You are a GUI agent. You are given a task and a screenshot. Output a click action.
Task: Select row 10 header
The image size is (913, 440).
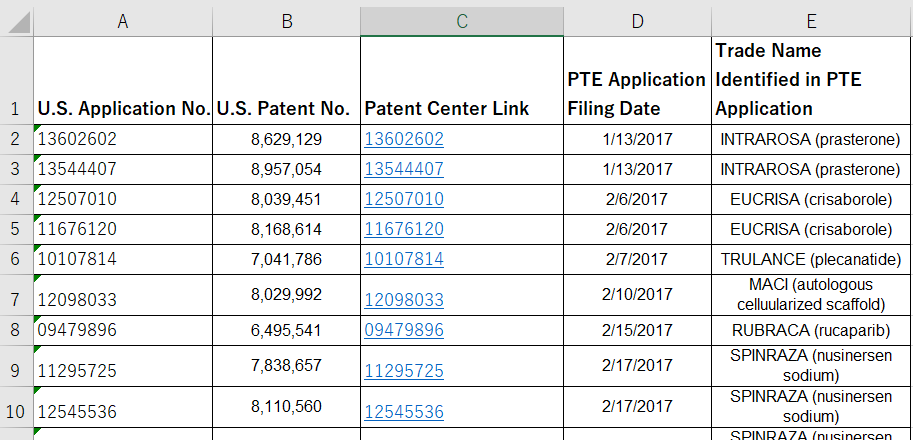(x=16, y=407)
